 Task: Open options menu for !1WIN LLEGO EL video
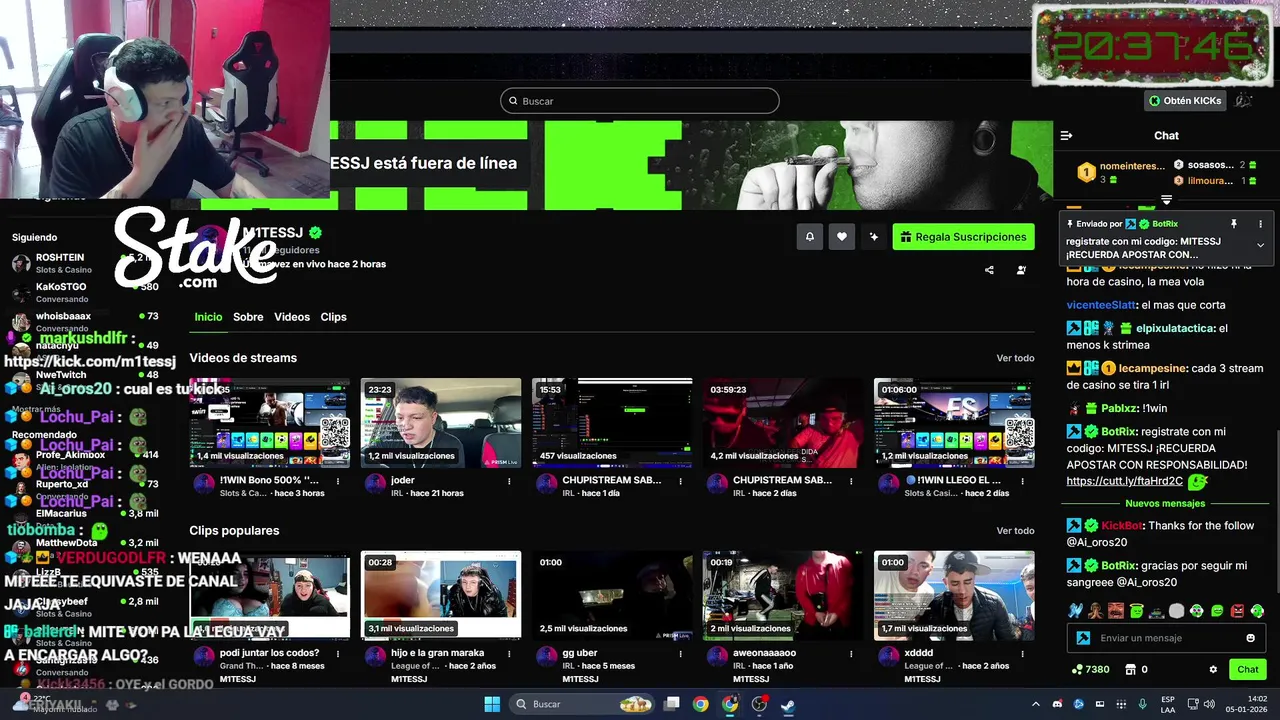(x=1022, y=481)
